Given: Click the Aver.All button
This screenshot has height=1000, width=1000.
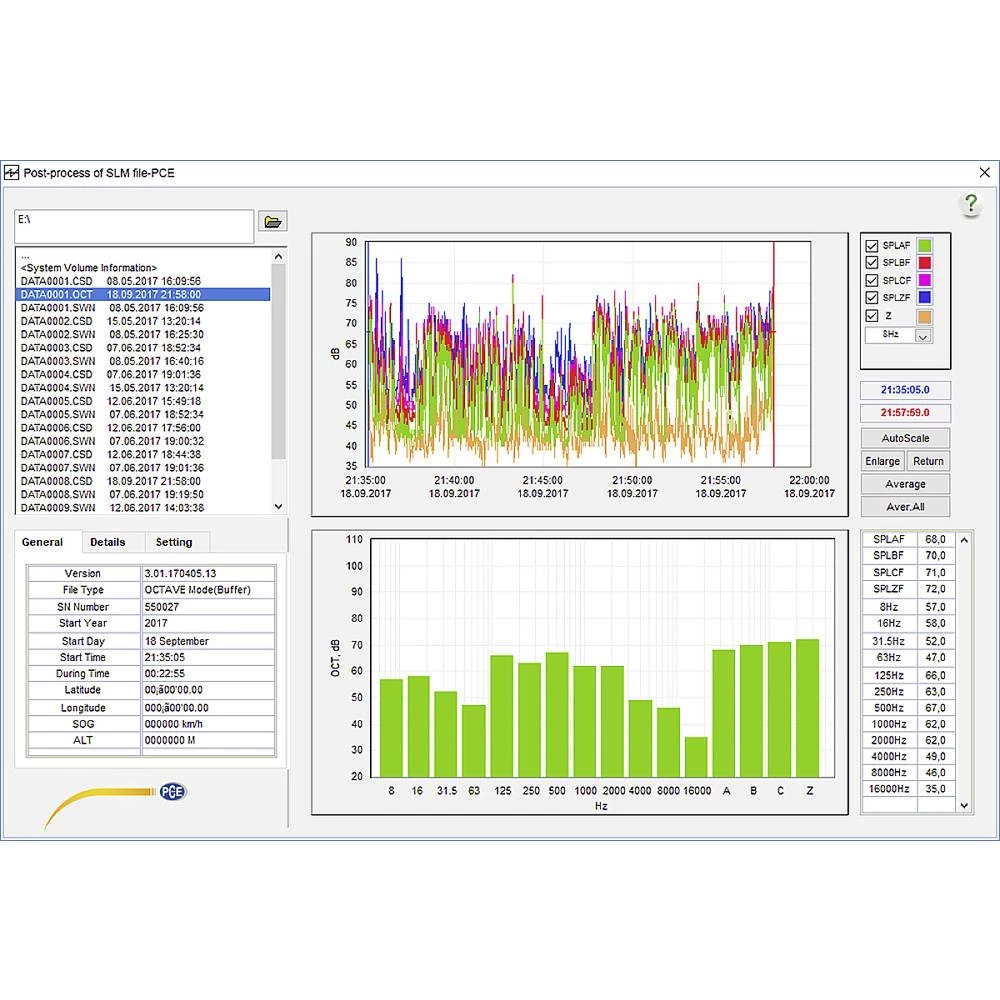Looking at the screenshot, I should coord(905,507).
